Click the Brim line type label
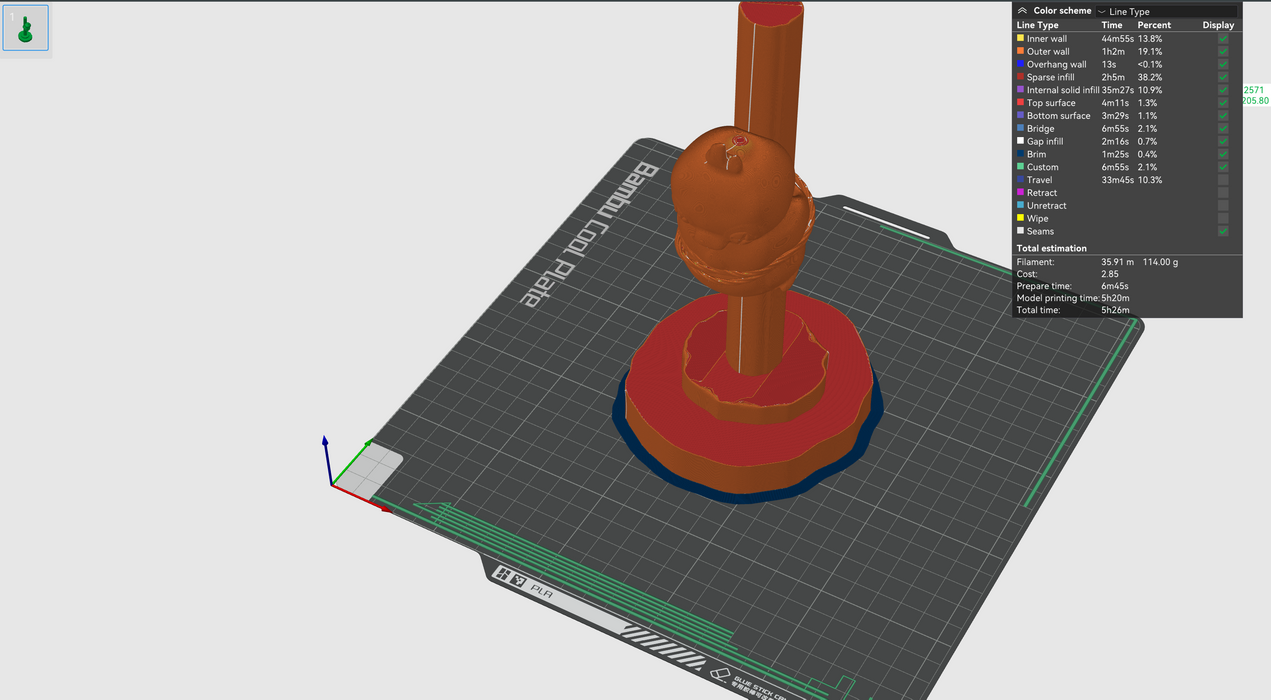Image resolution: width=1271 pixels, height=700 pixels. coord(1036,154)
